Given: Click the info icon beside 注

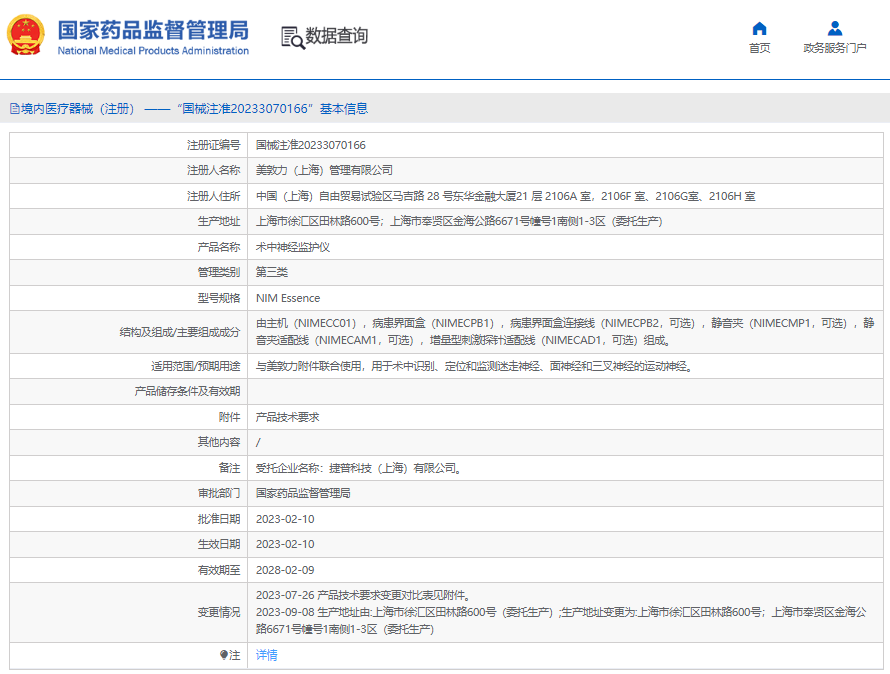Looking at the screenshot, I should (224, 655).
